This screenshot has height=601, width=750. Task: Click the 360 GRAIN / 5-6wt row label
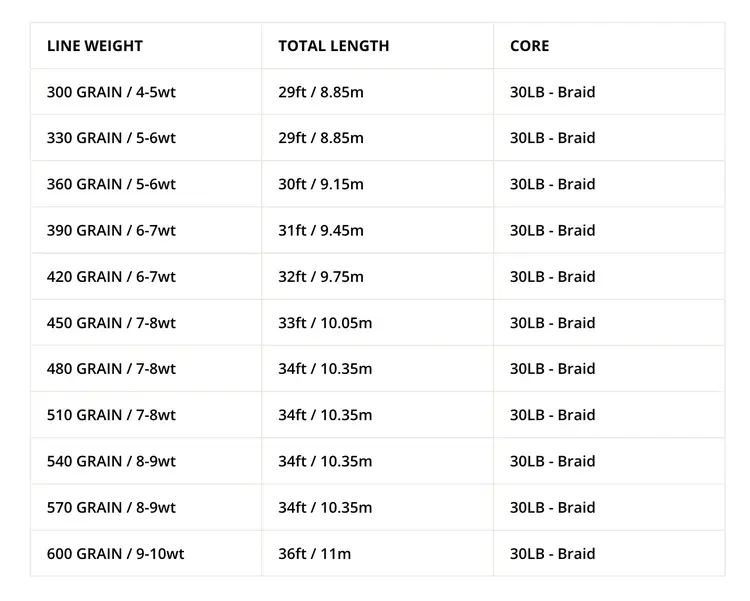(111, 184)
